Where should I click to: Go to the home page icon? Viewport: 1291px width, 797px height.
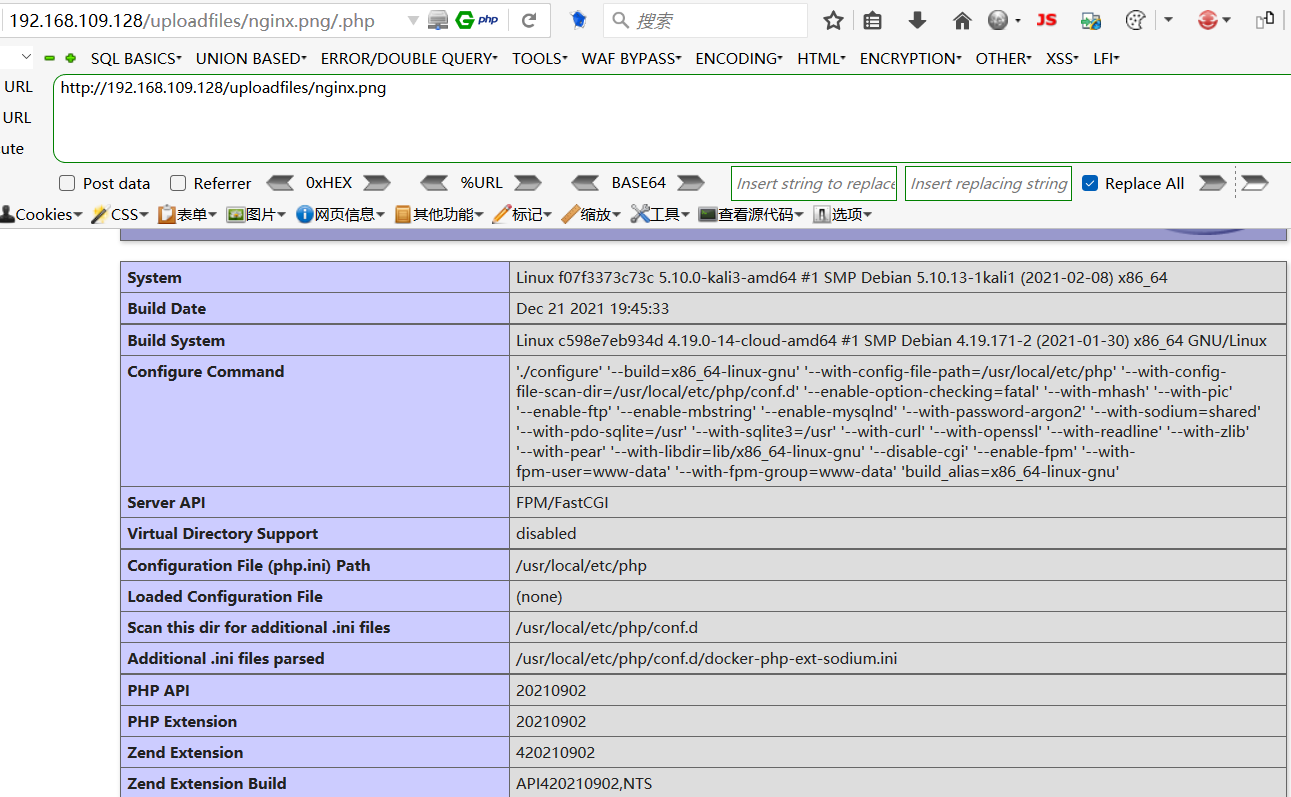962,20
